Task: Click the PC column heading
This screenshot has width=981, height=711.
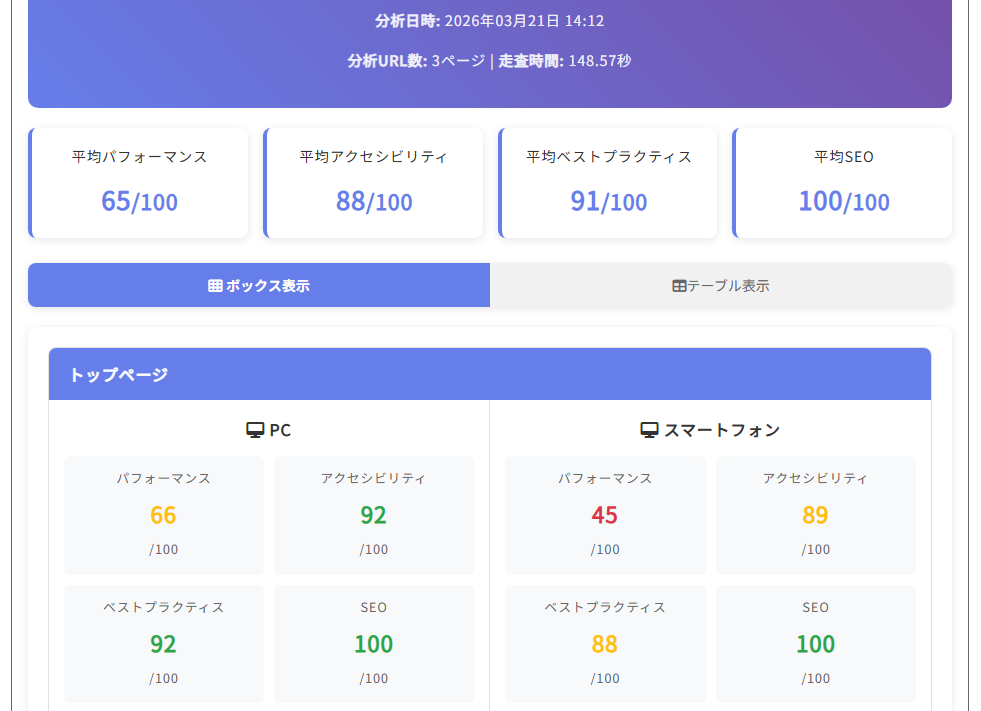Action: pyautogui.click(x=268, y=430)
